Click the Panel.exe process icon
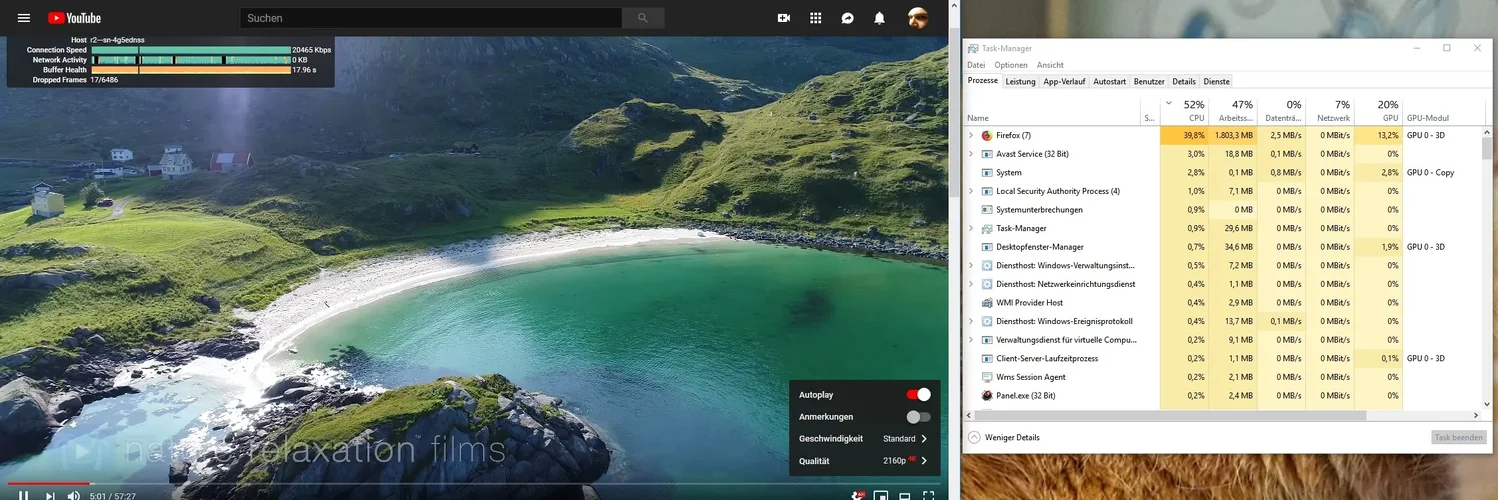The height and width of the screenshot is (500, 1498). (x=987, y=395)
